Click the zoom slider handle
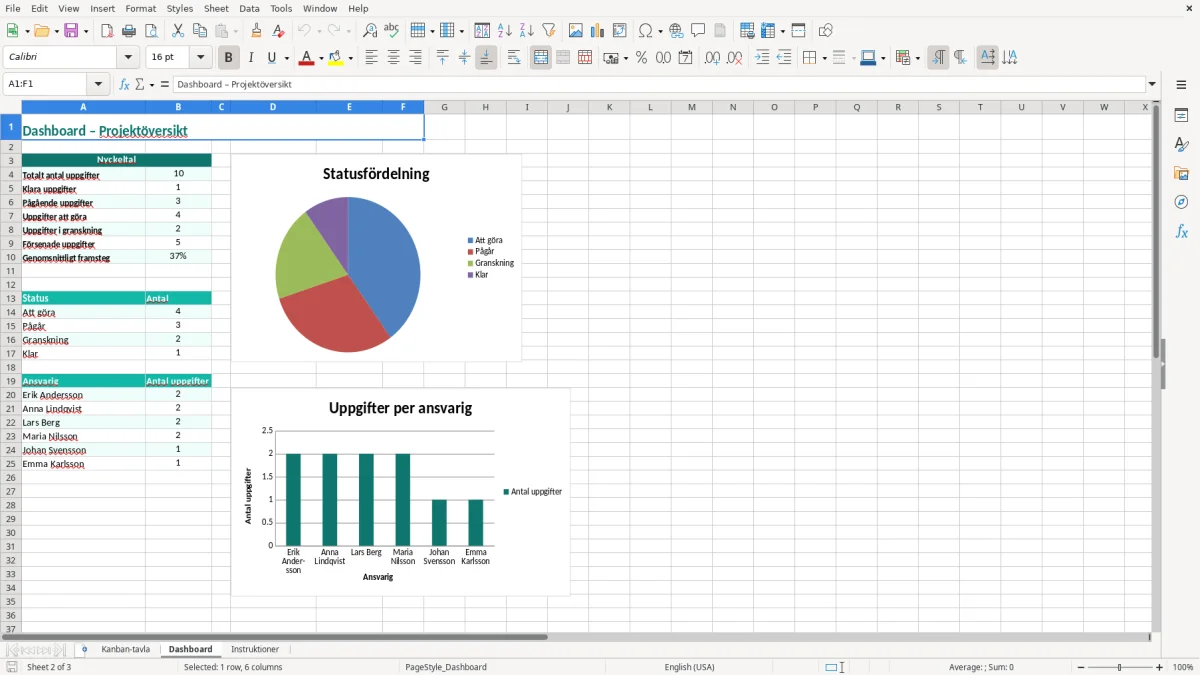 (1120, 667)
